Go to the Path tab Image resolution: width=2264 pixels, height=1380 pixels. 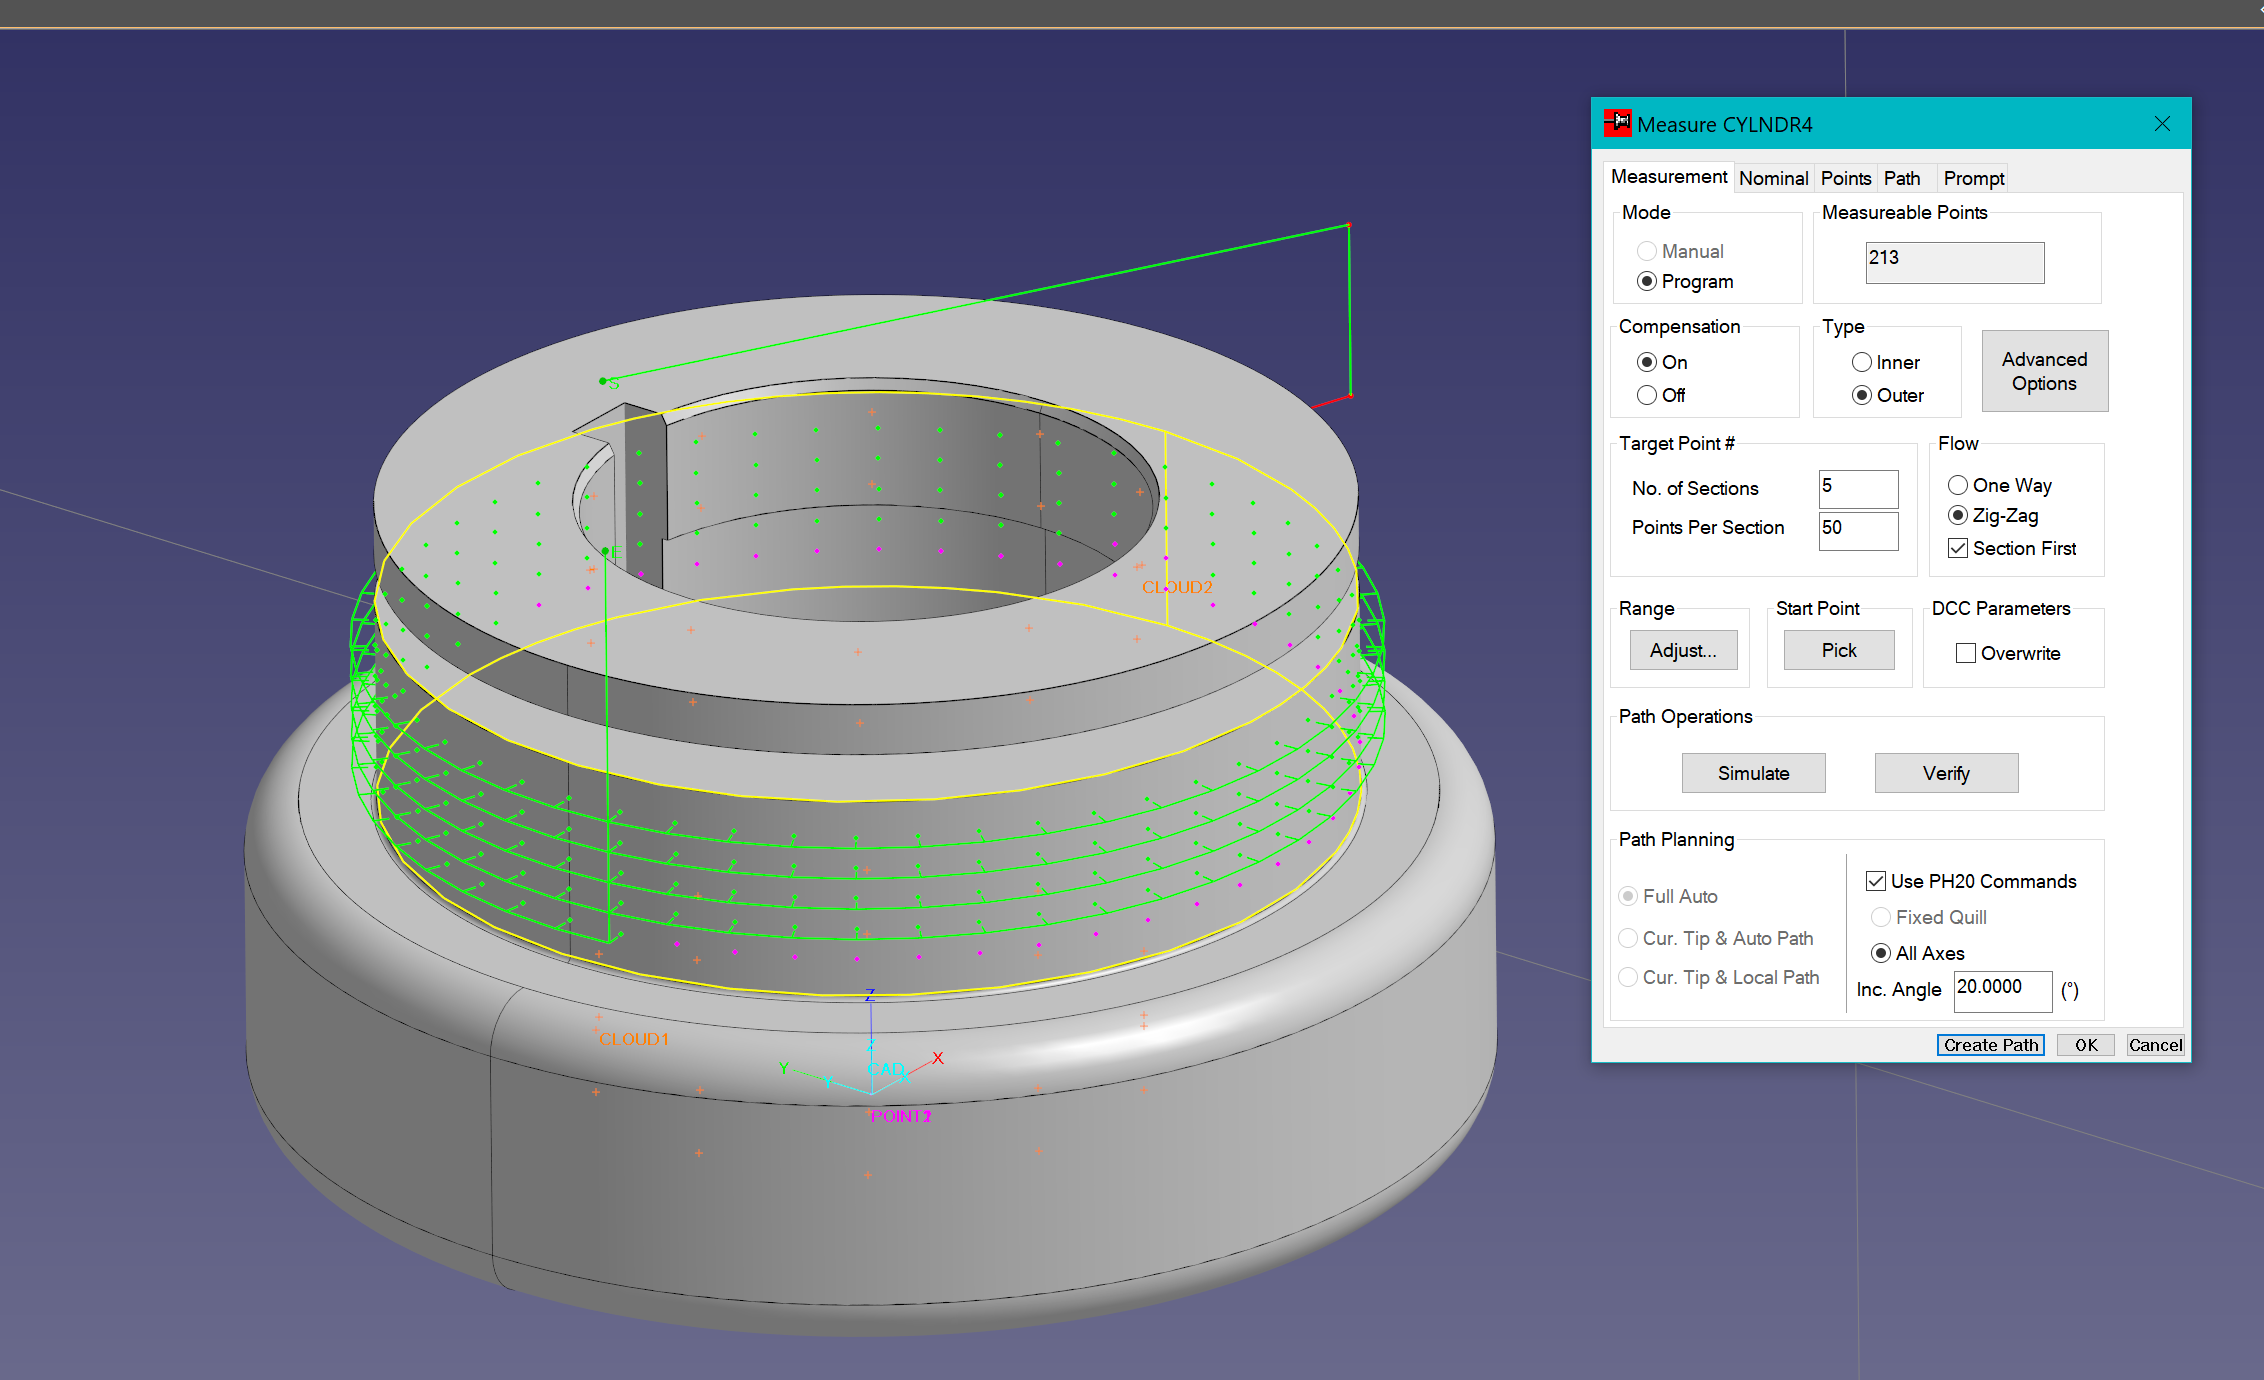pyautogui.click(x=1901, y=178)
